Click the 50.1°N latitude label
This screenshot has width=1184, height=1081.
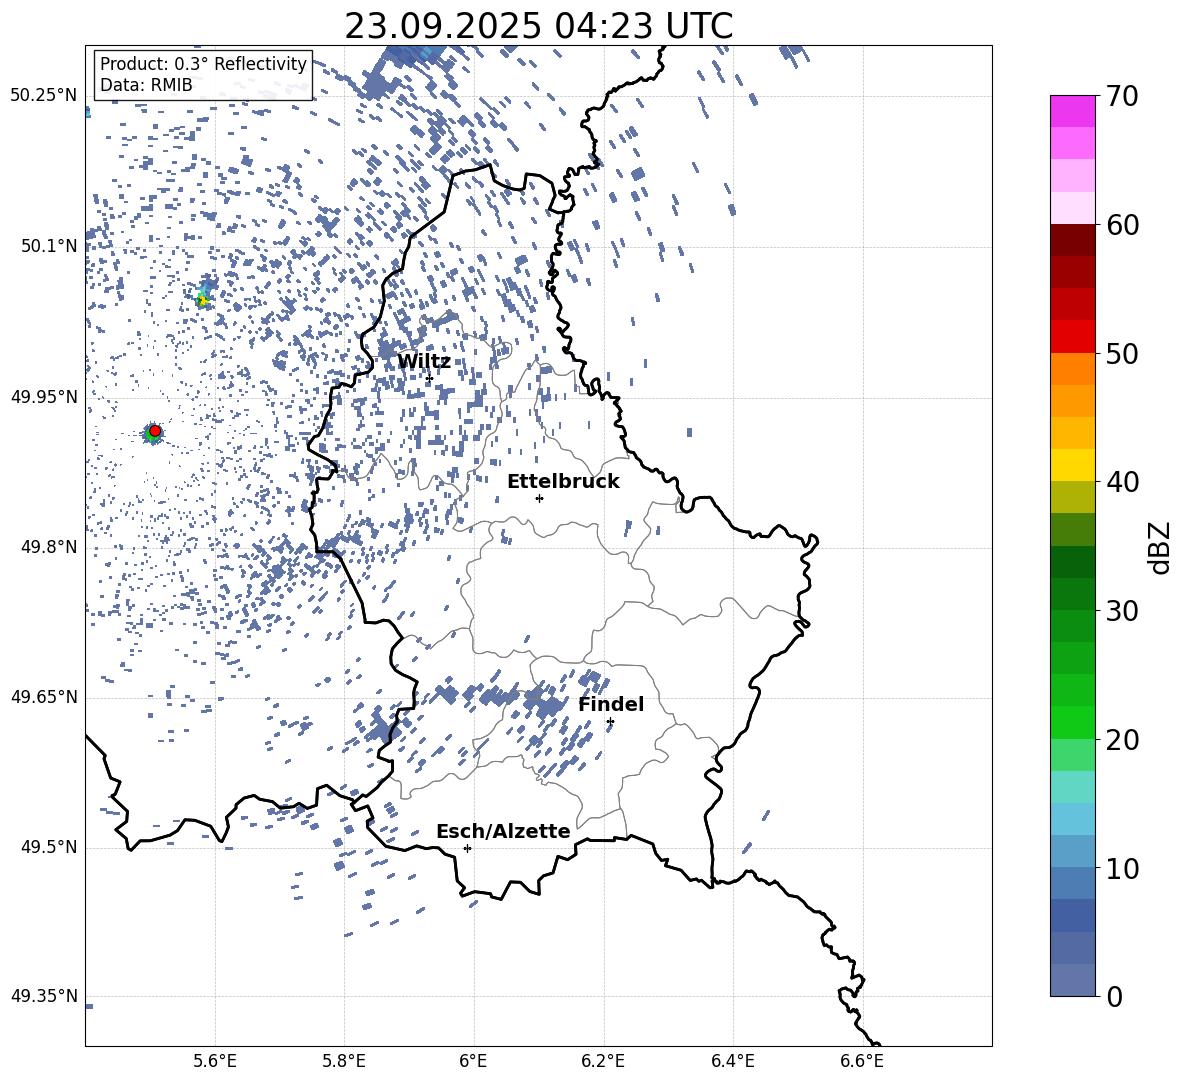pyautogui.click(x=49, y=247)
